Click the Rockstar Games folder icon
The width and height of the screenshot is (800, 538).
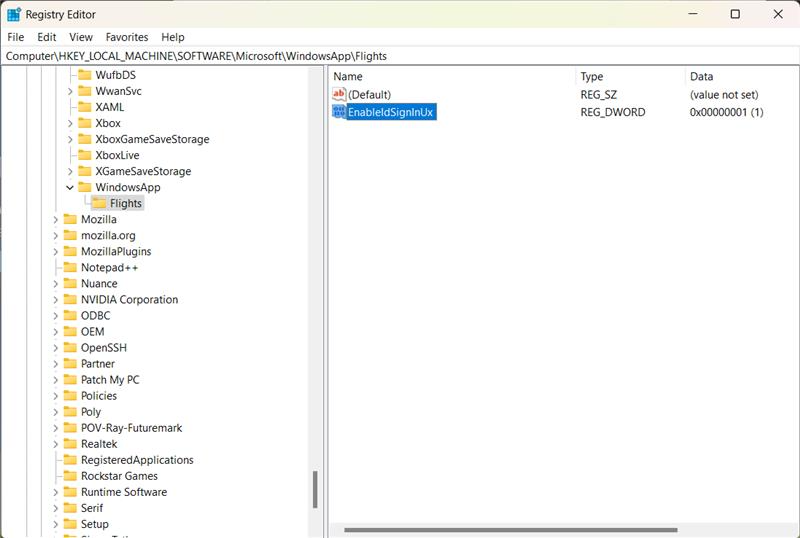pyautogui.click(x=70, y=476)
